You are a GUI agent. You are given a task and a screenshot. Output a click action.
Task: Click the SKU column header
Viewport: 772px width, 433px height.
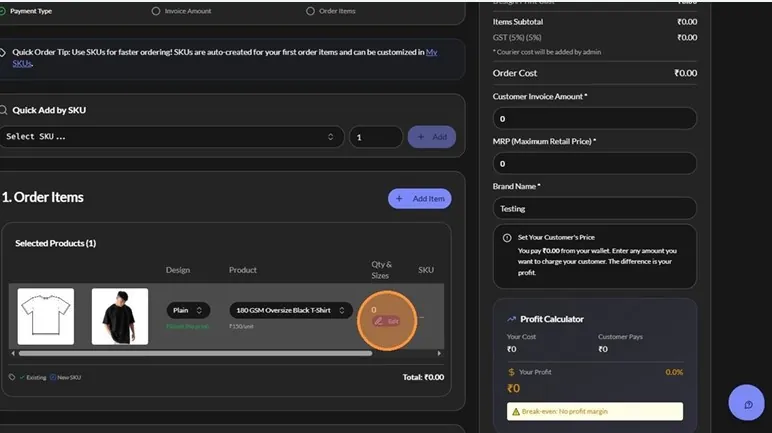(426, 270)
